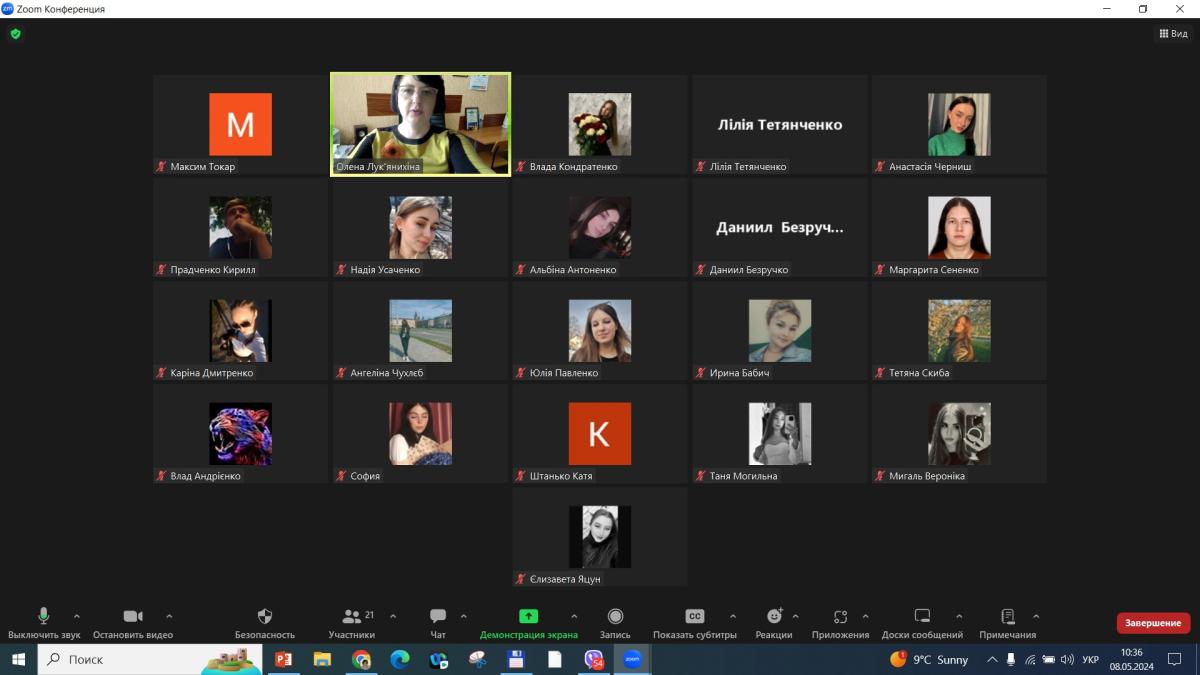Expand the screen share options arrow
The height and width of the screenshot is (675, 1200).
[574, 616]
